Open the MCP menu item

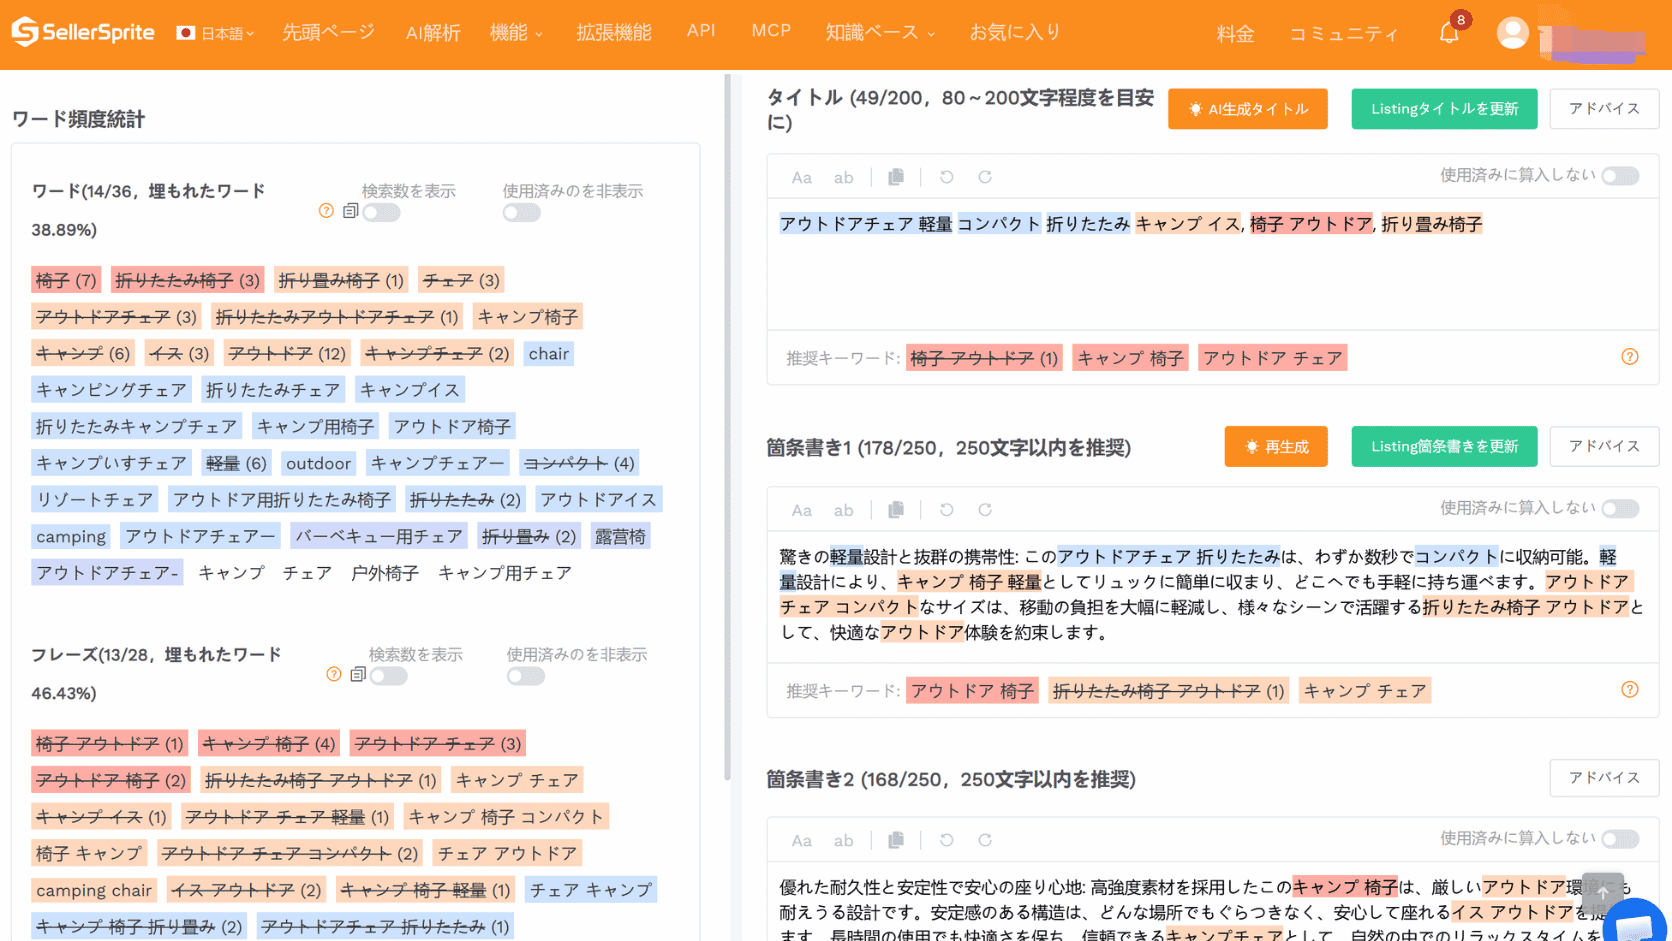coord(771,31)
